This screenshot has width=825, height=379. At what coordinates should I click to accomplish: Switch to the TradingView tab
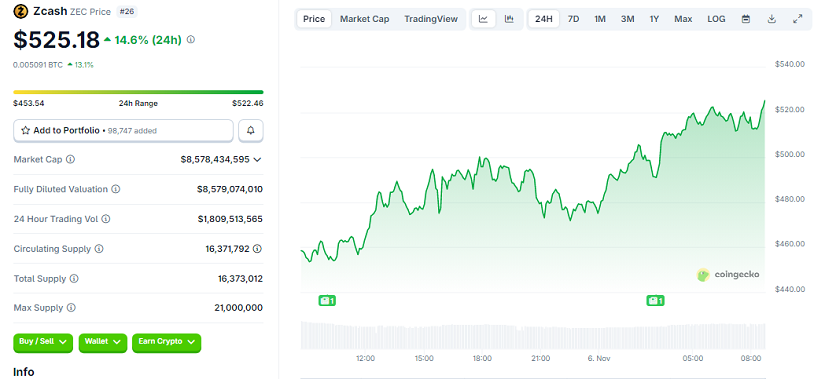431,19
